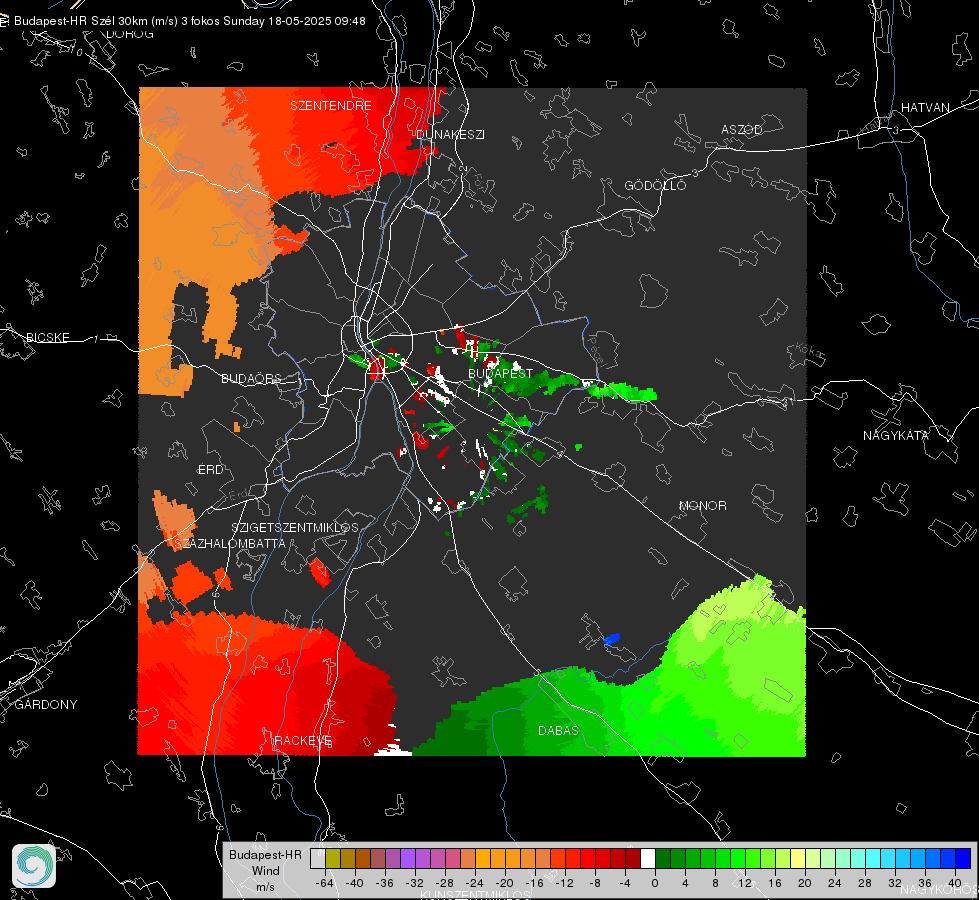Click the 0 legend scale value
Screen dimensions: 979x900
tap(654, 883)
